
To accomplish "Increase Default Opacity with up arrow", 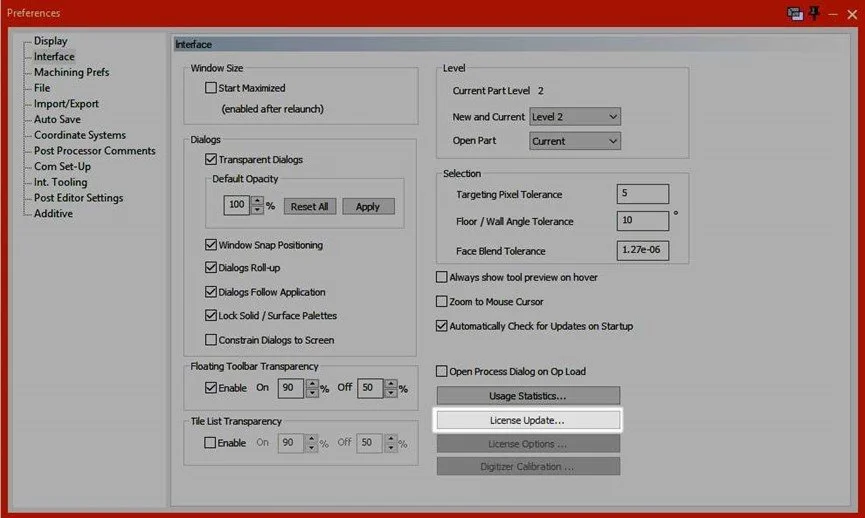I will point(257,201).
